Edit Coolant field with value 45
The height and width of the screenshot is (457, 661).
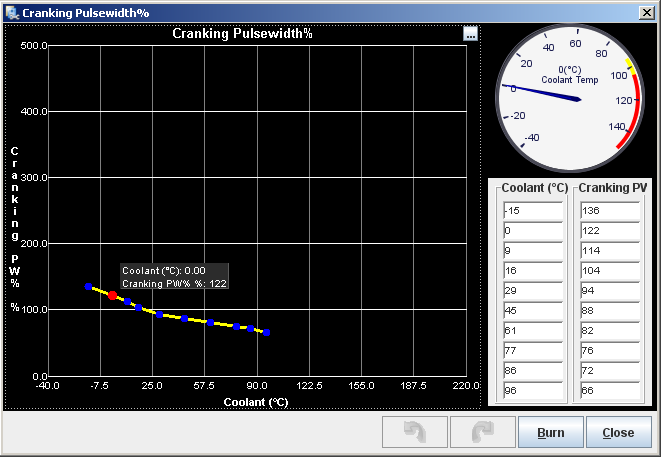[x=533, y=311]
